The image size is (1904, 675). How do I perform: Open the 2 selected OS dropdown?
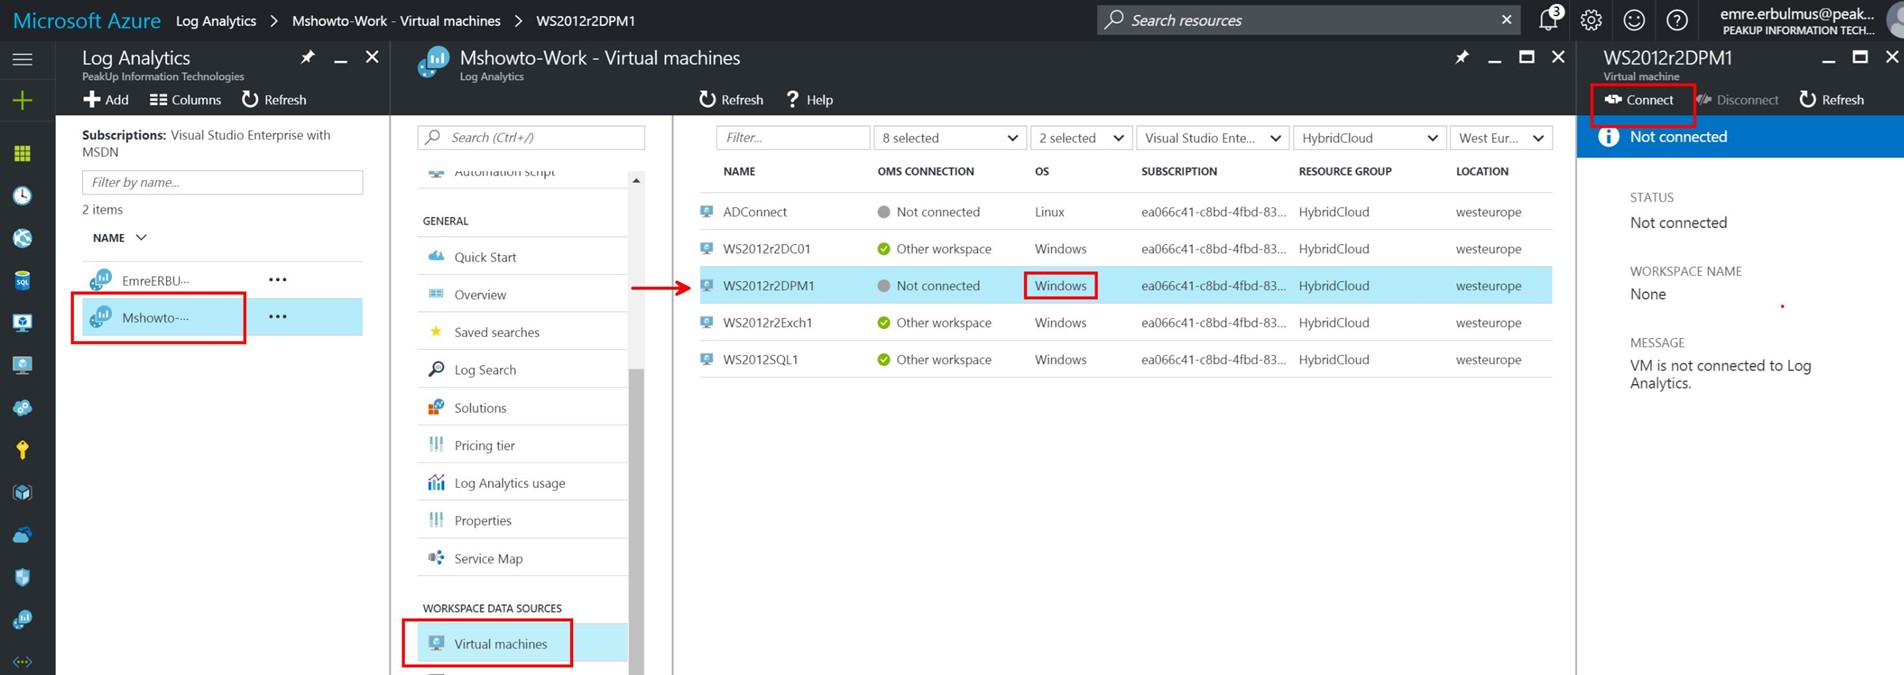tap(1081, 138)
